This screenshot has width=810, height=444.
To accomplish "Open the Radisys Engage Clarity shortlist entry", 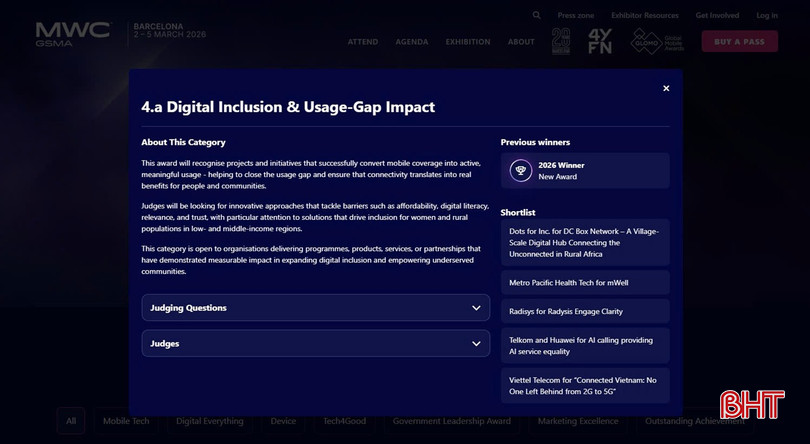I will (x=585, y=311).
